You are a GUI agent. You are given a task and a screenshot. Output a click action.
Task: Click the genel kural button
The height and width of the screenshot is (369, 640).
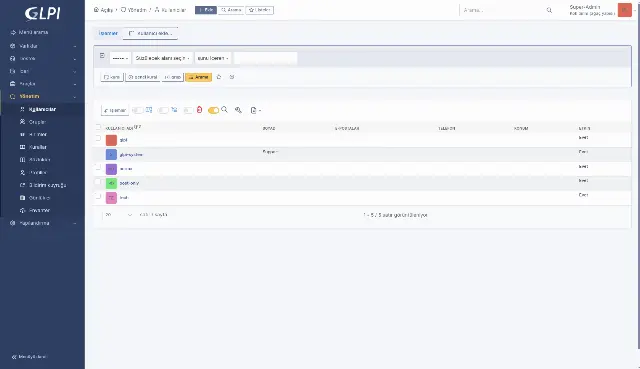pyautogui.click(x=143, y=77)
